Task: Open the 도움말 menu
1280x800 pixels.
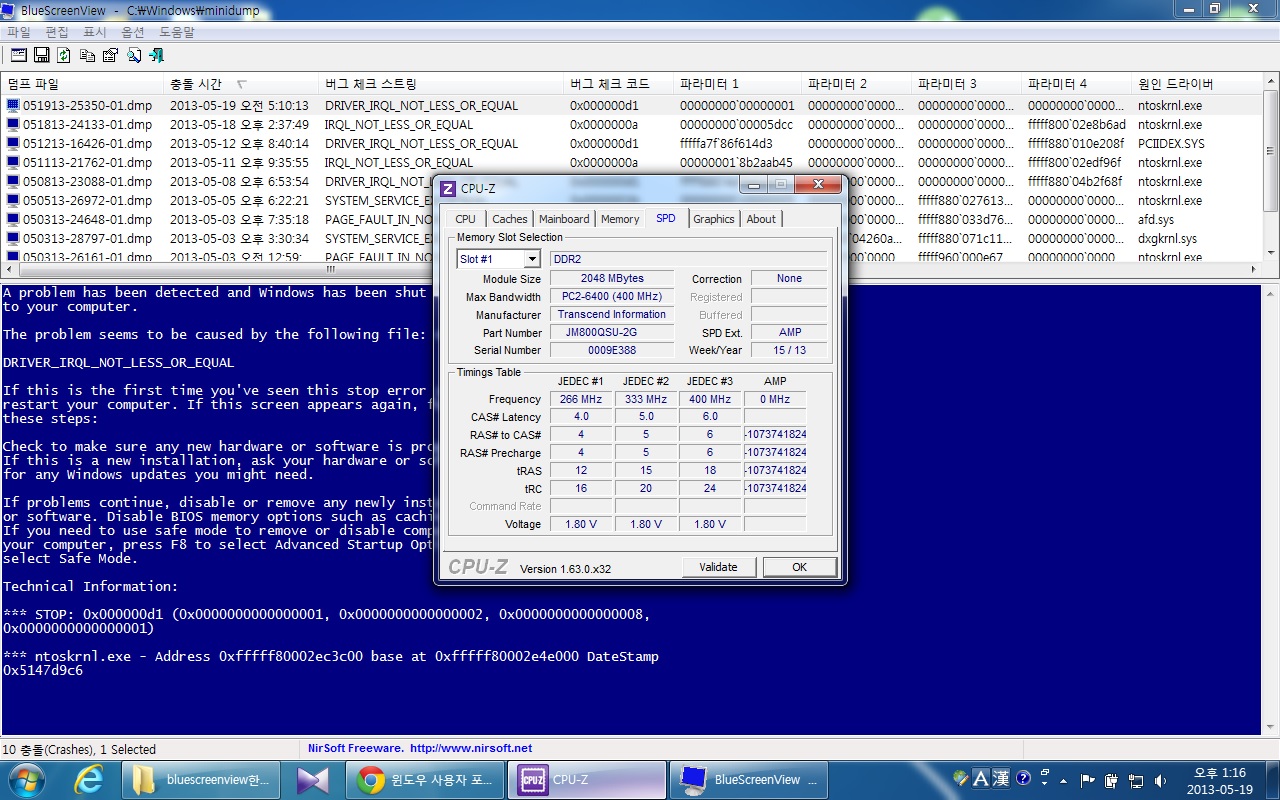Action: point(177,32)
